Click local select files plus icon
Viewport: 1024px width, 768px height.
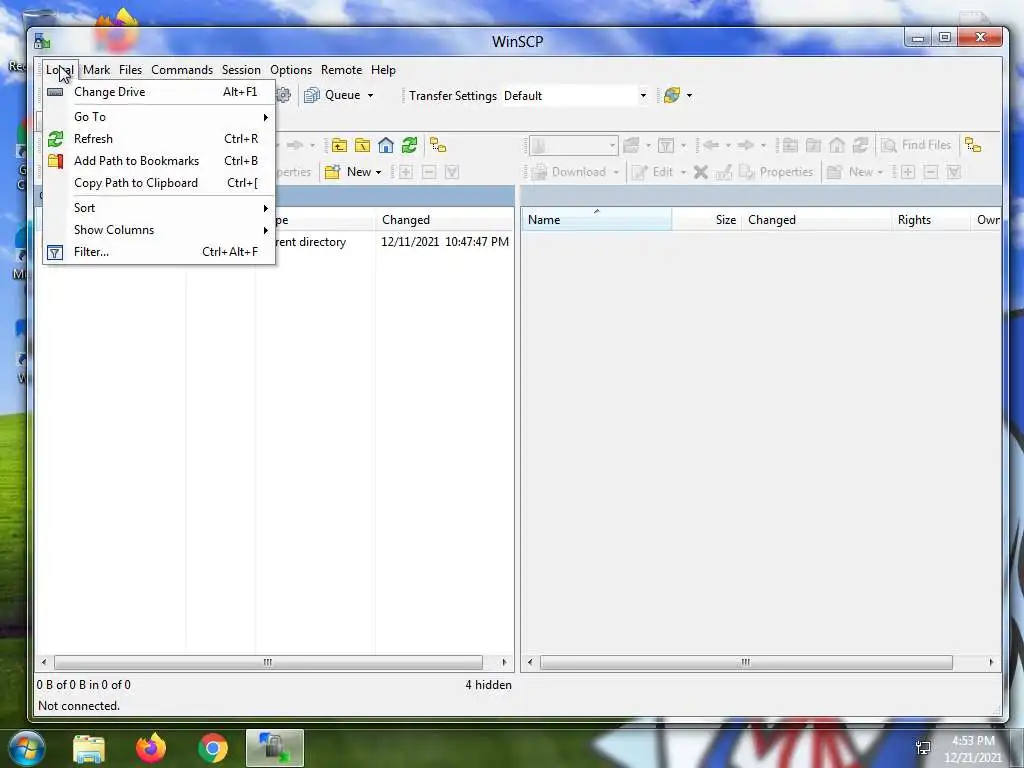tap(406, 172)
